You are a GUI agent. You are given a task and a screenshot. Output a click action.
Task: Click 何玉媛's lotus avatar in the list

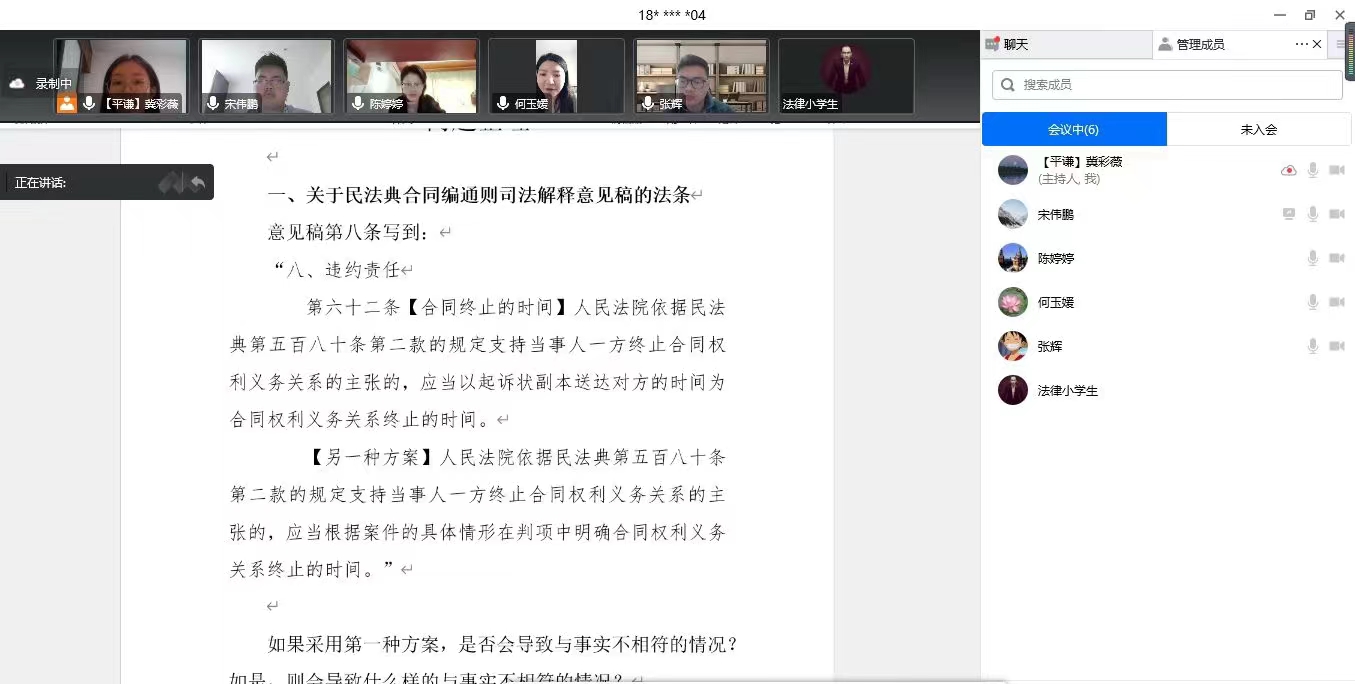point(1013,302)
